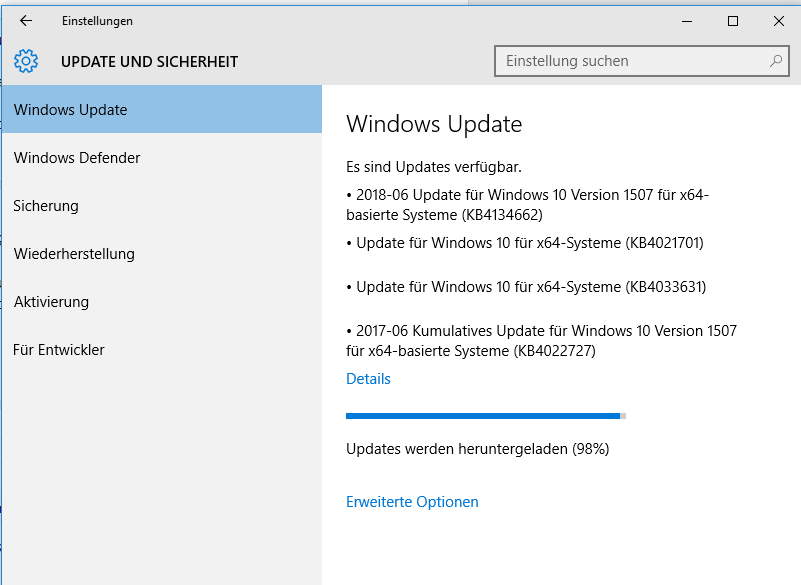Click 'Updates werden heruntergeladen (98%)' status
Image resolution: width=801 pixels, height=585 pixels.
[478, 449]
